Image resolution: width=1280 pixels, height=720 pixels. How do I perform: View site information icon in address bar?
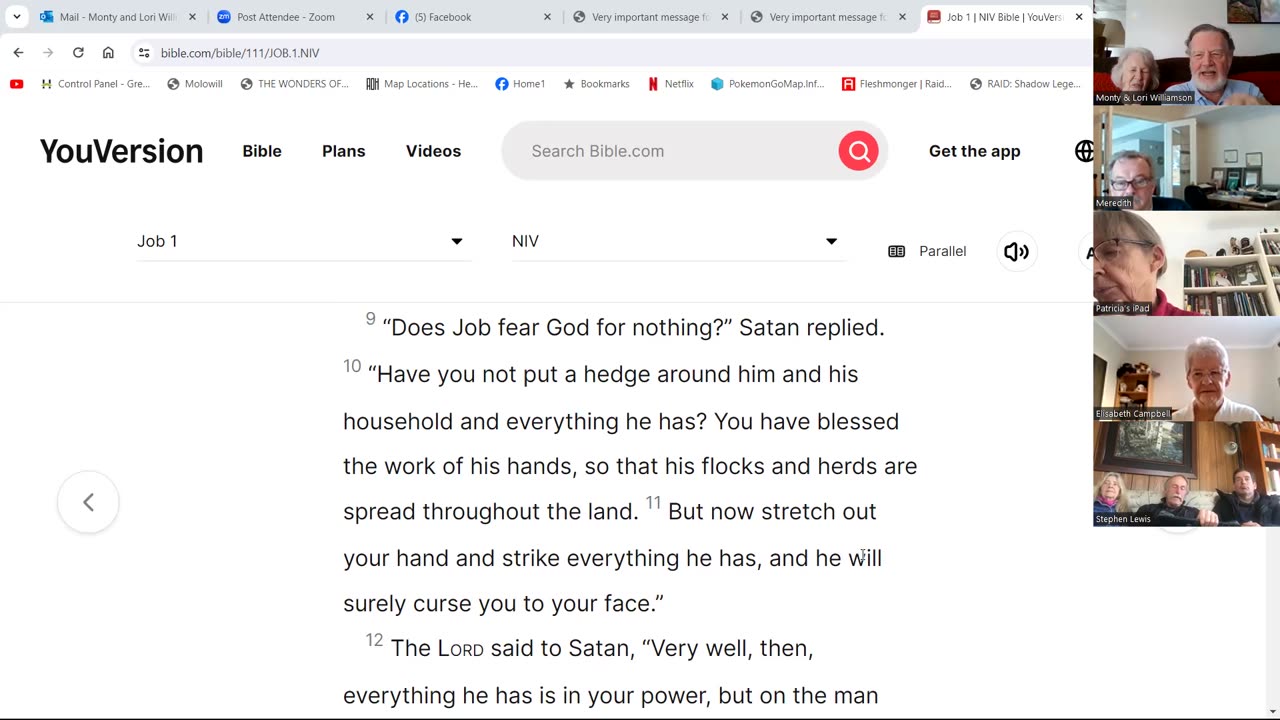click(144, 52)
